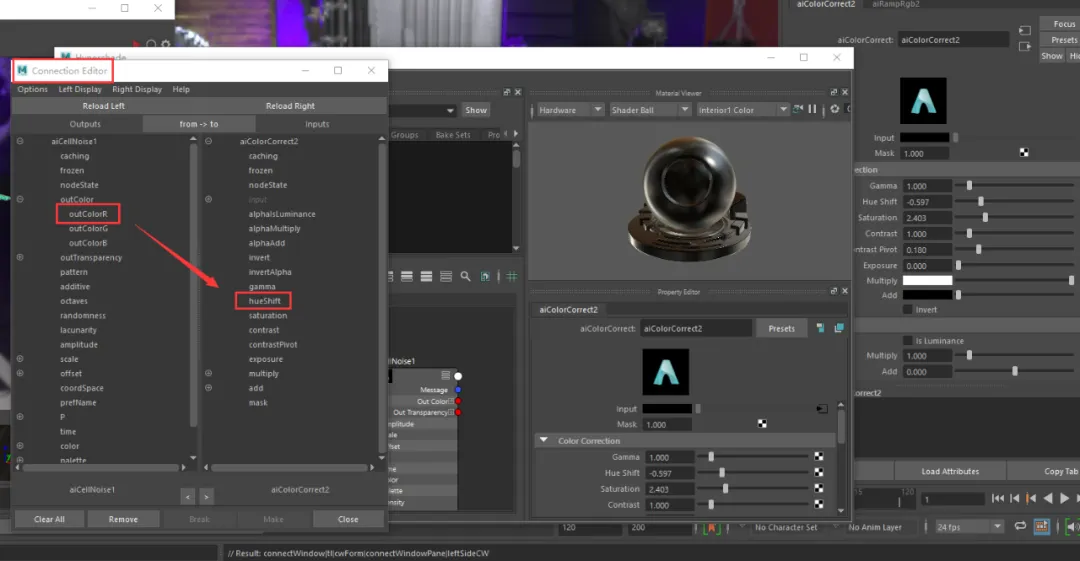
Task: Click the Presets button in Property Editor
Action: point(781,329)
